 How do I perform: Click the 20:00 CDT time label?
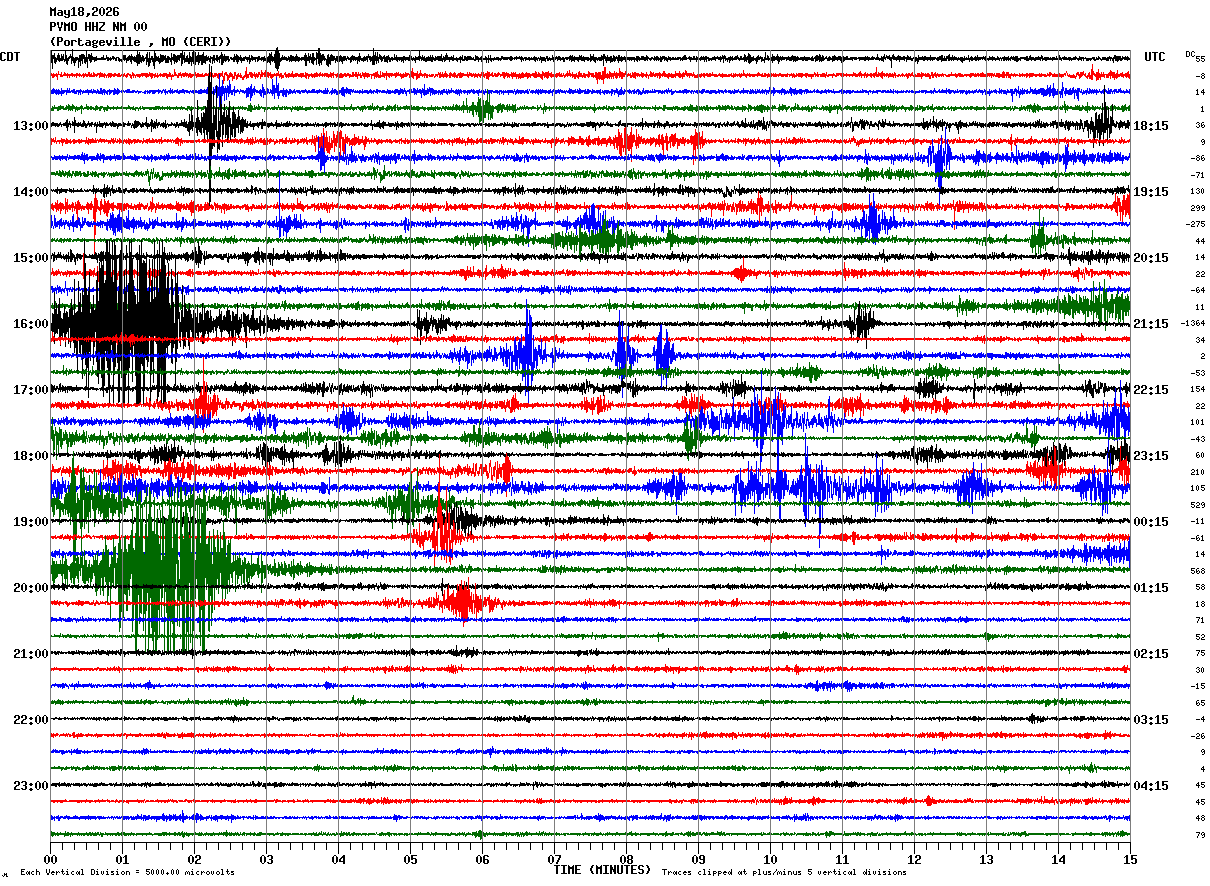[30, 588]
